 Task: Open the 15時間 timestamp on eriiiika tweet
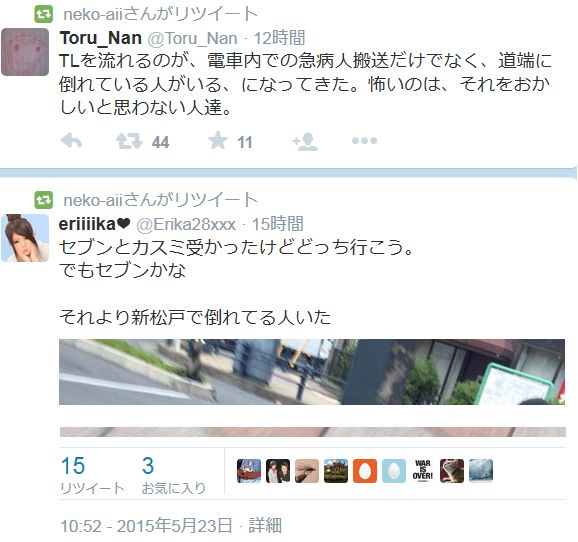coord(278,224)
